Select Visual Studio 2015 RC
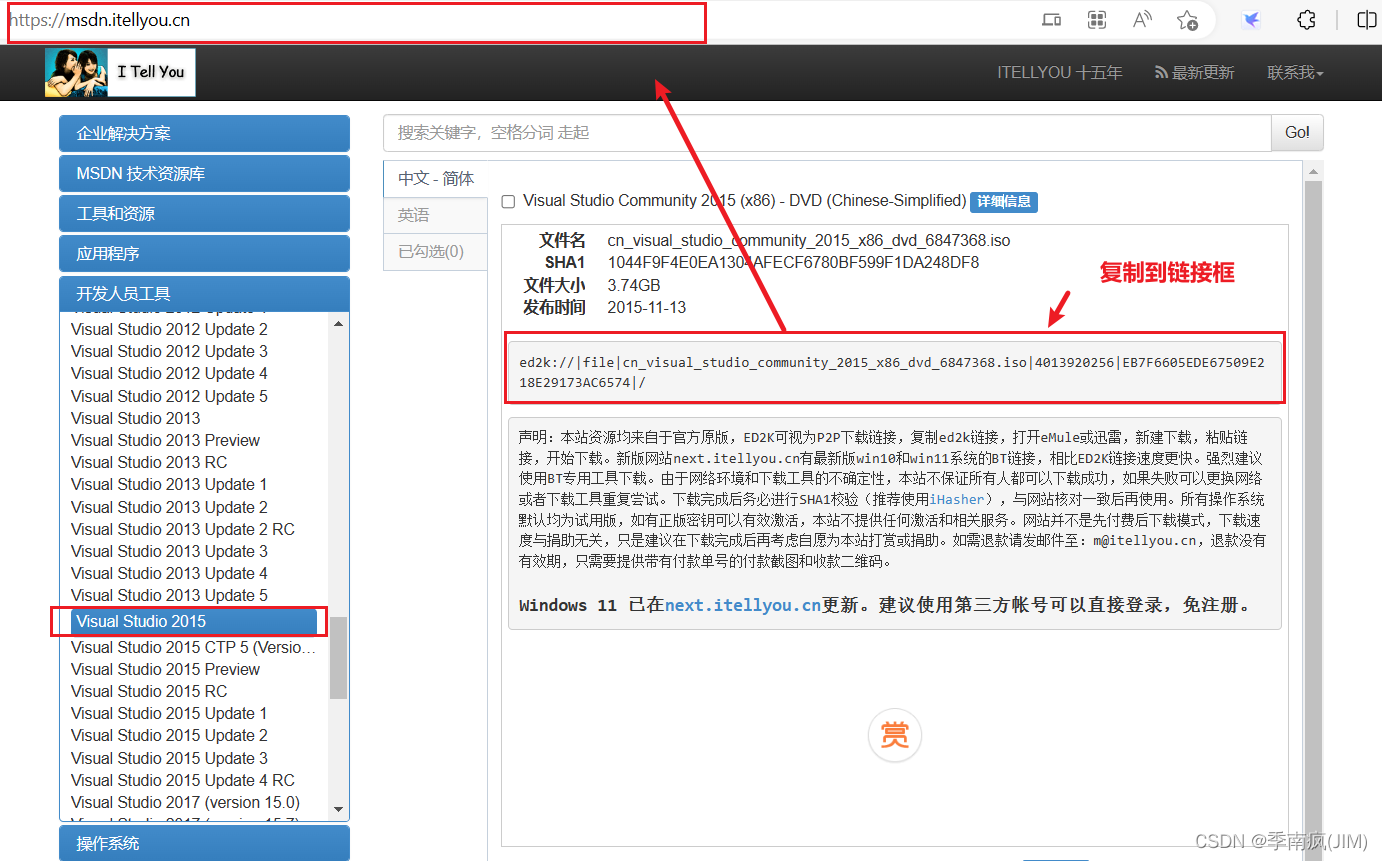This screenshot has width=1382, height=861. click(x=149, y=691)
